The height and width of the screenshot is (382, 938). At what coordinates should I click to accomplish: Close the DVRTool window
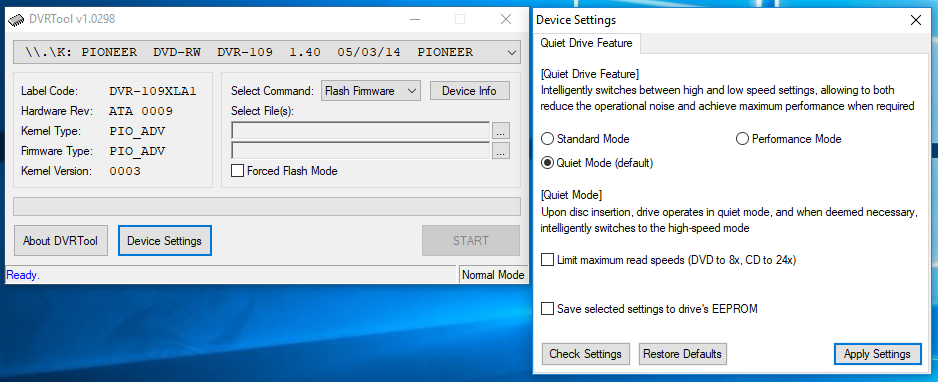coord(506,19)
